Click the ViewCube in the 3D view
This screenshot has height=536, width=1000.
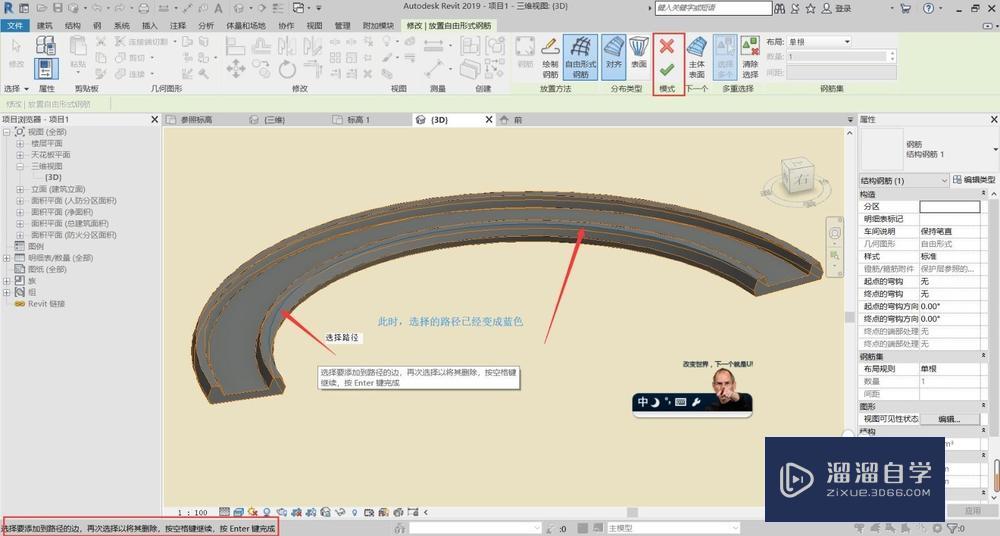(x=797, y=178)
